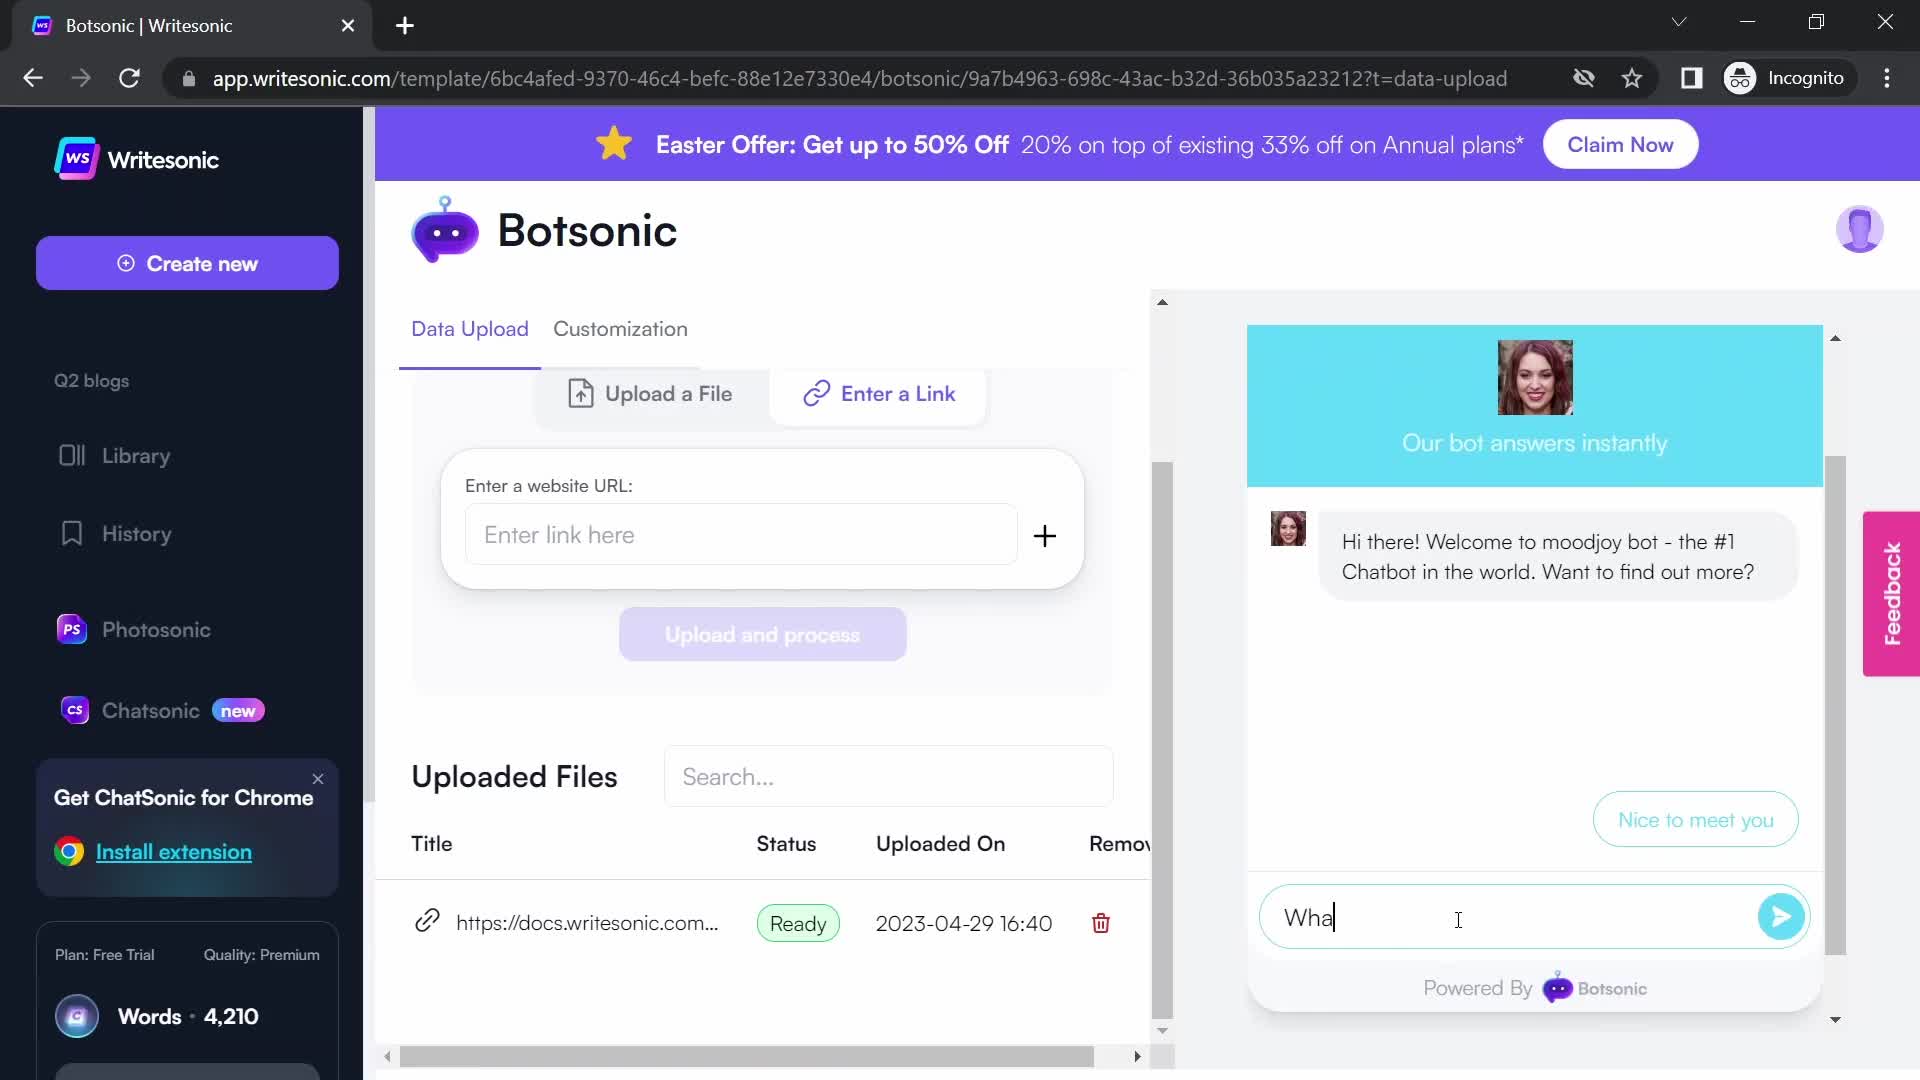This screenshot has height=1080, width=1920.
Task: Delete the docs.writesonic.com uploaded file
Action: point(1101,923)
